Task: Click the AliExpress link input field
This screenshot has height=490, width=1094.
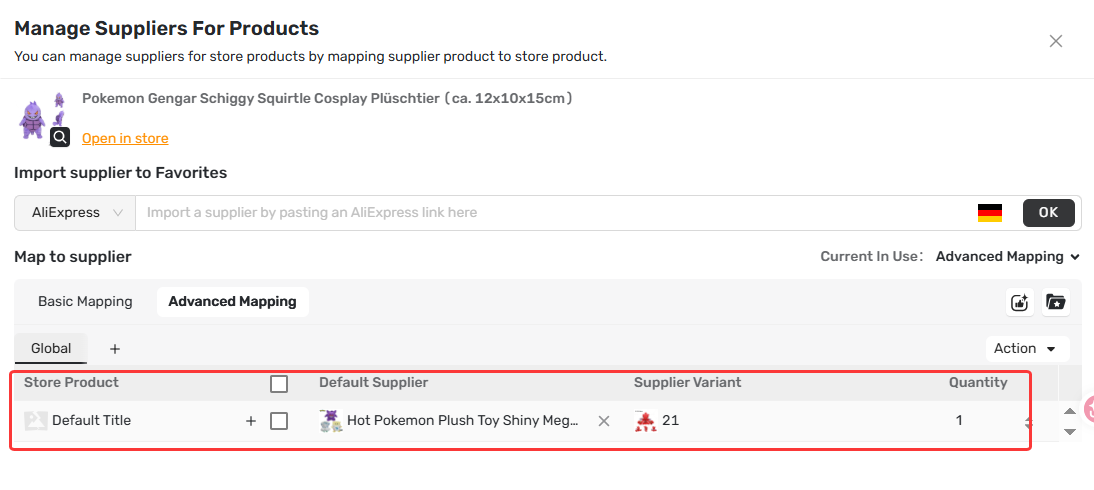Action: point(555,213)
